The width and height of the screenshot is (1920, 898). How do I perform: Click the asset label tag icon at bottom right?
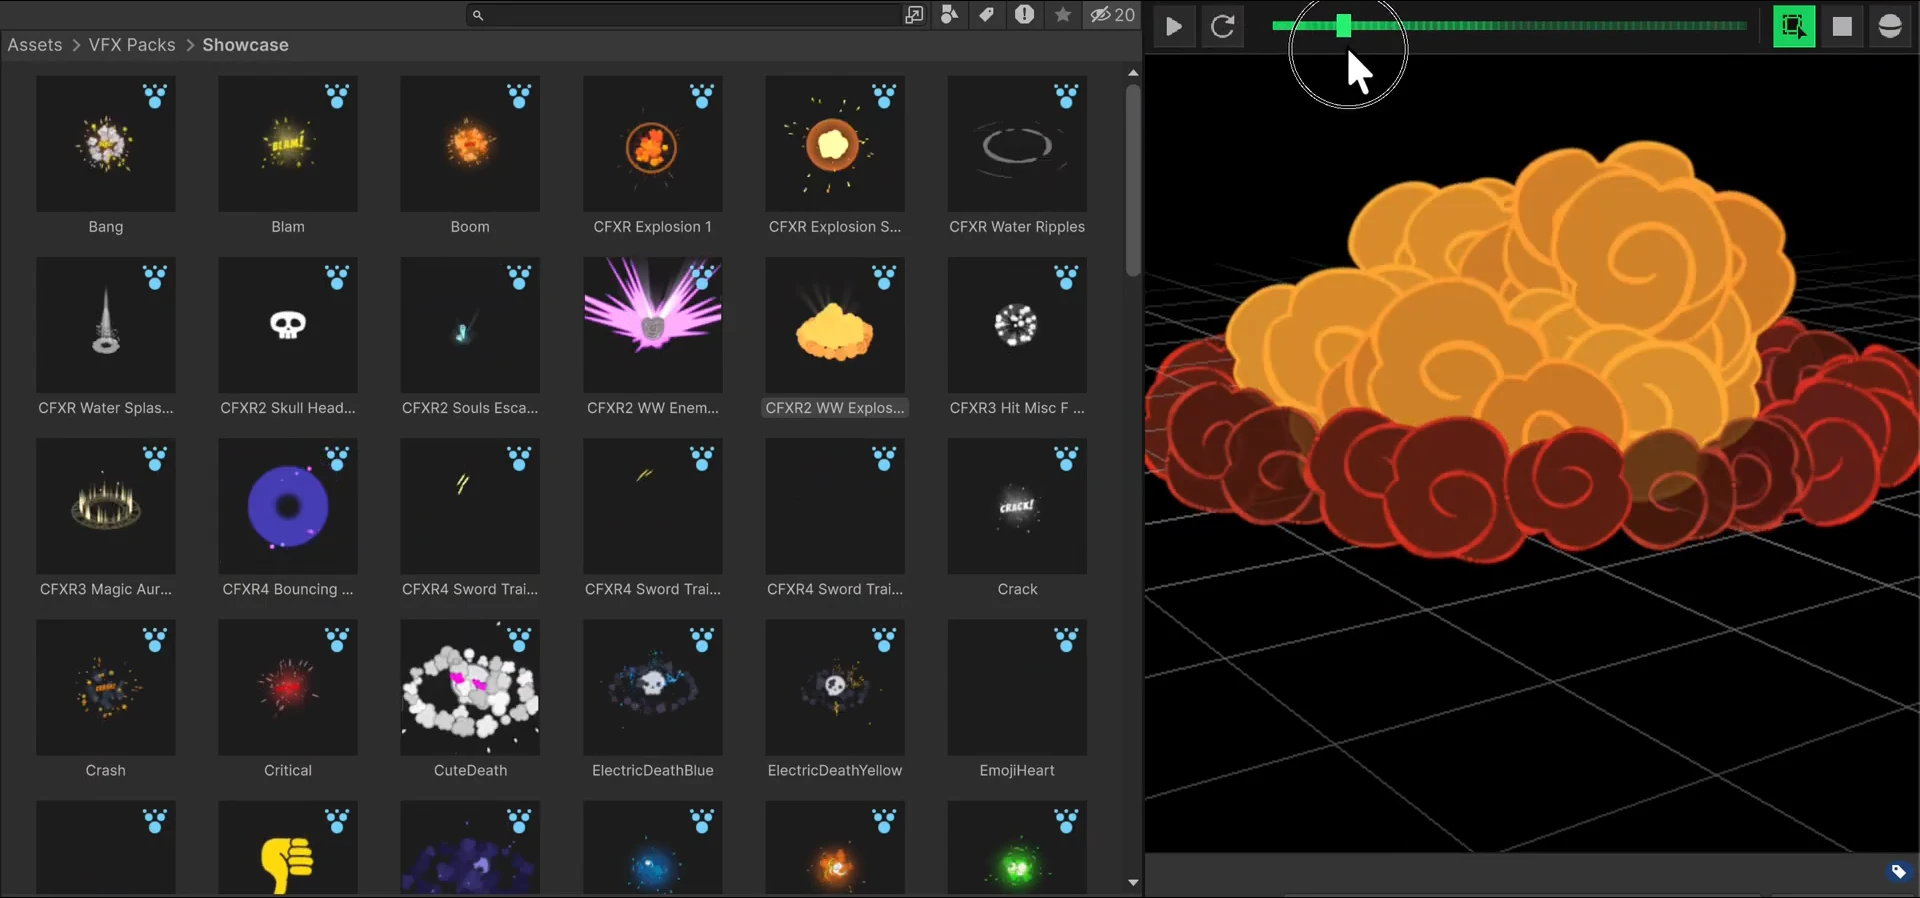[x=1898, y=871]
